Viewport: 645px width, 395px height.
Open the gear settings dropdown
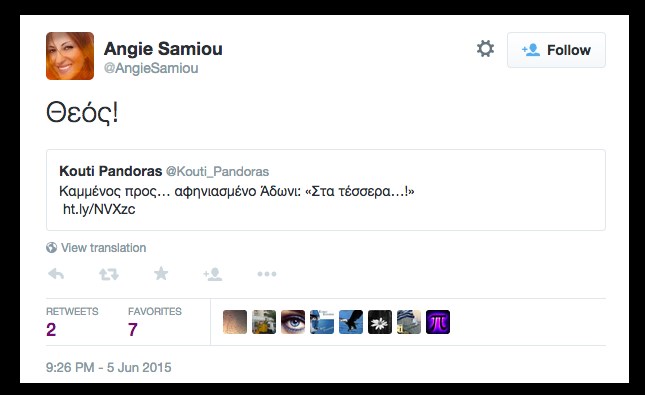click(485, 49)
